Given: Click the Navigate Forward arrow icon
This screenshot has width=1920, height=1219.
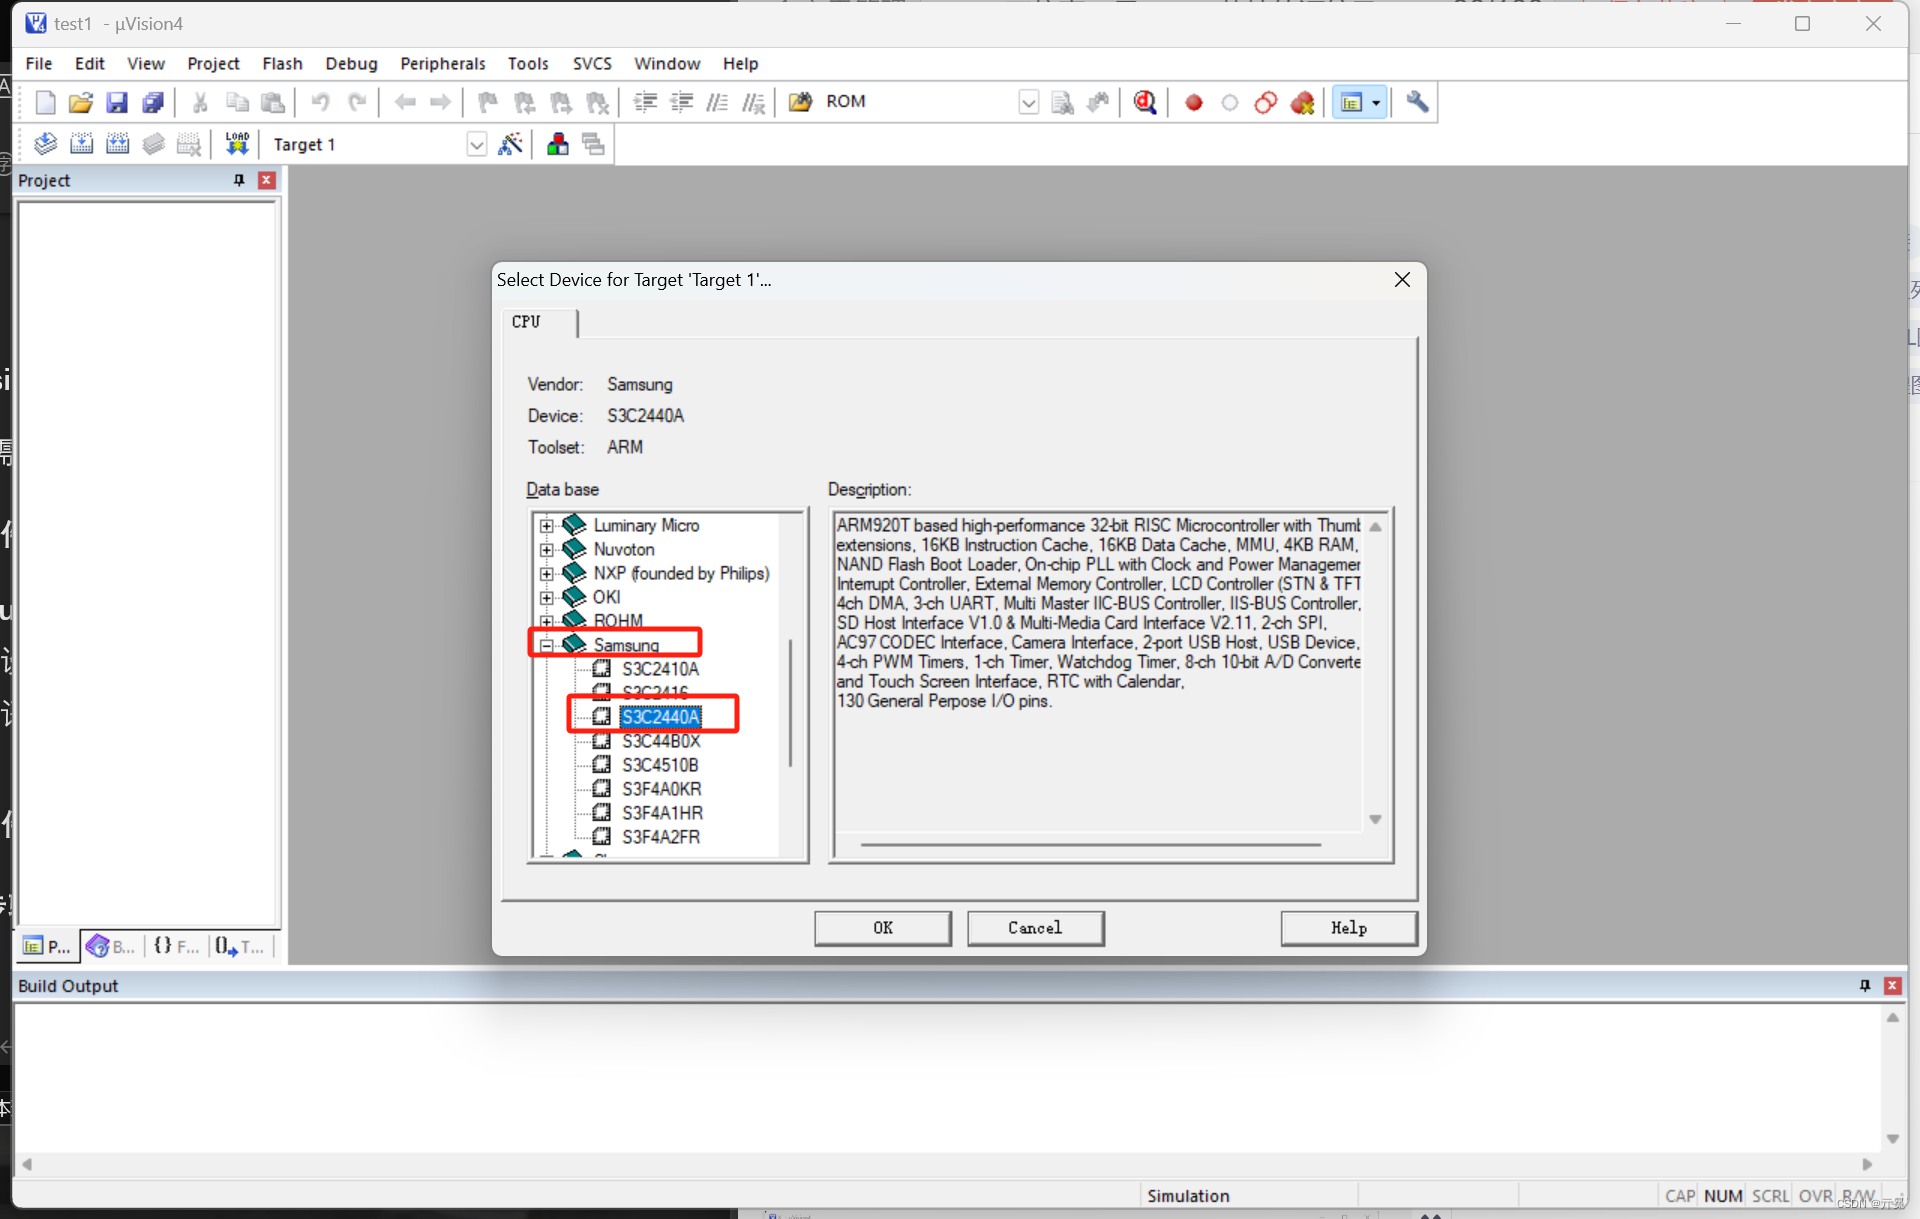Looking at the screenshot, I should click(x=440, y=102).
